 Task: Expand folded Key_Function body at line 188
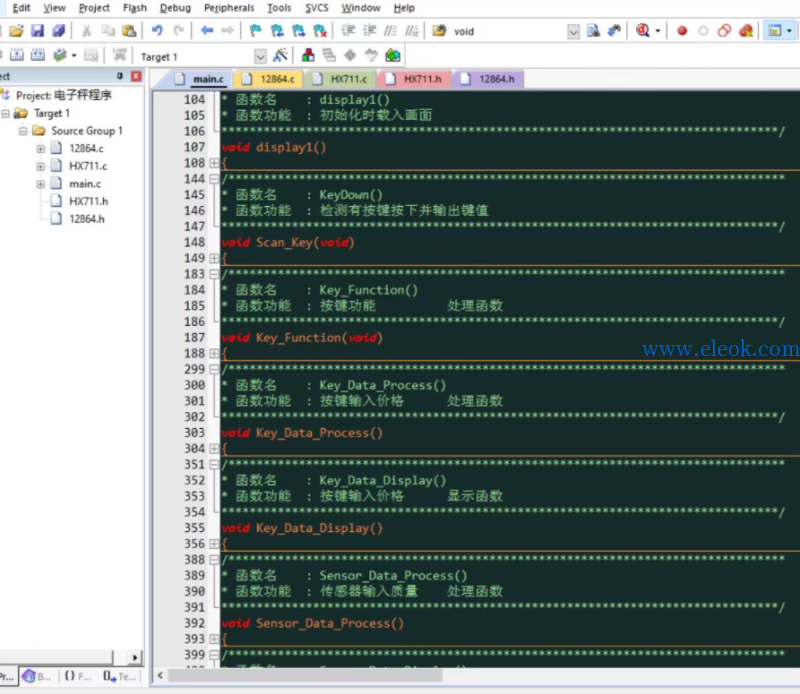pos(214,354)
